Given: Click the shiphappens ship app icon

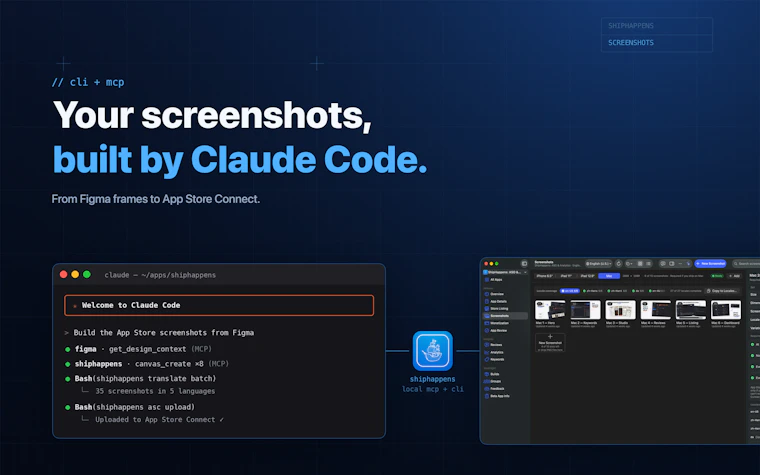Looking at the screenshot, I should tap(432, 350).
